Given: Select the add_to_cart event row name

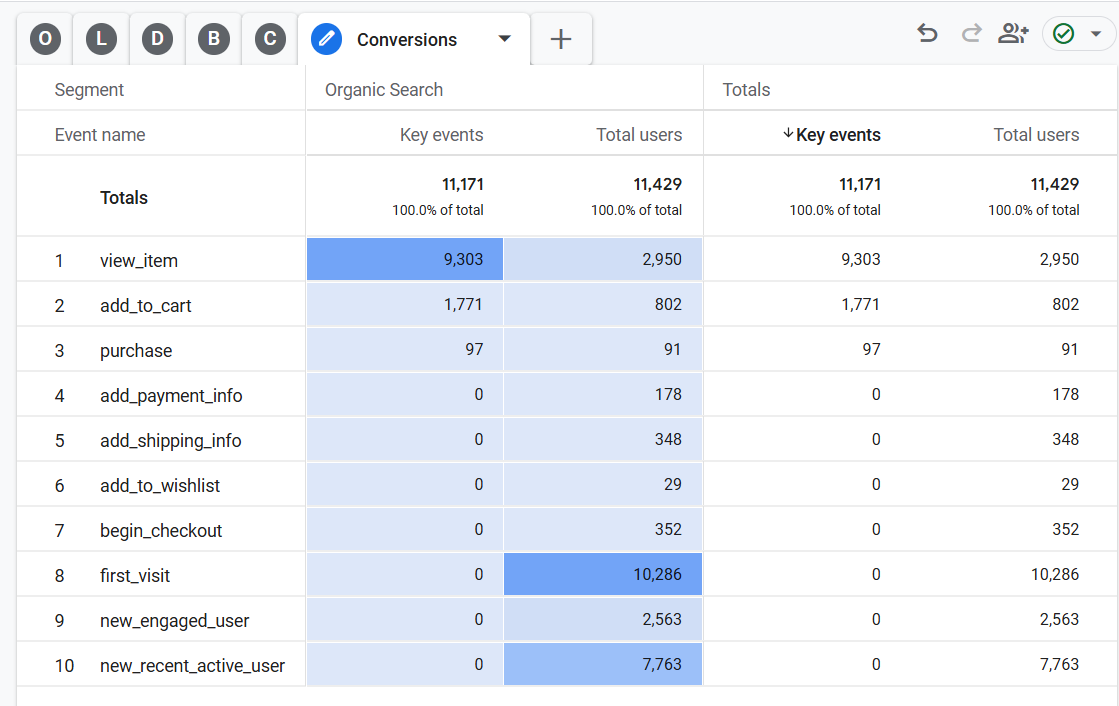Looking at the screenshot, I should [x=146, y=306].
